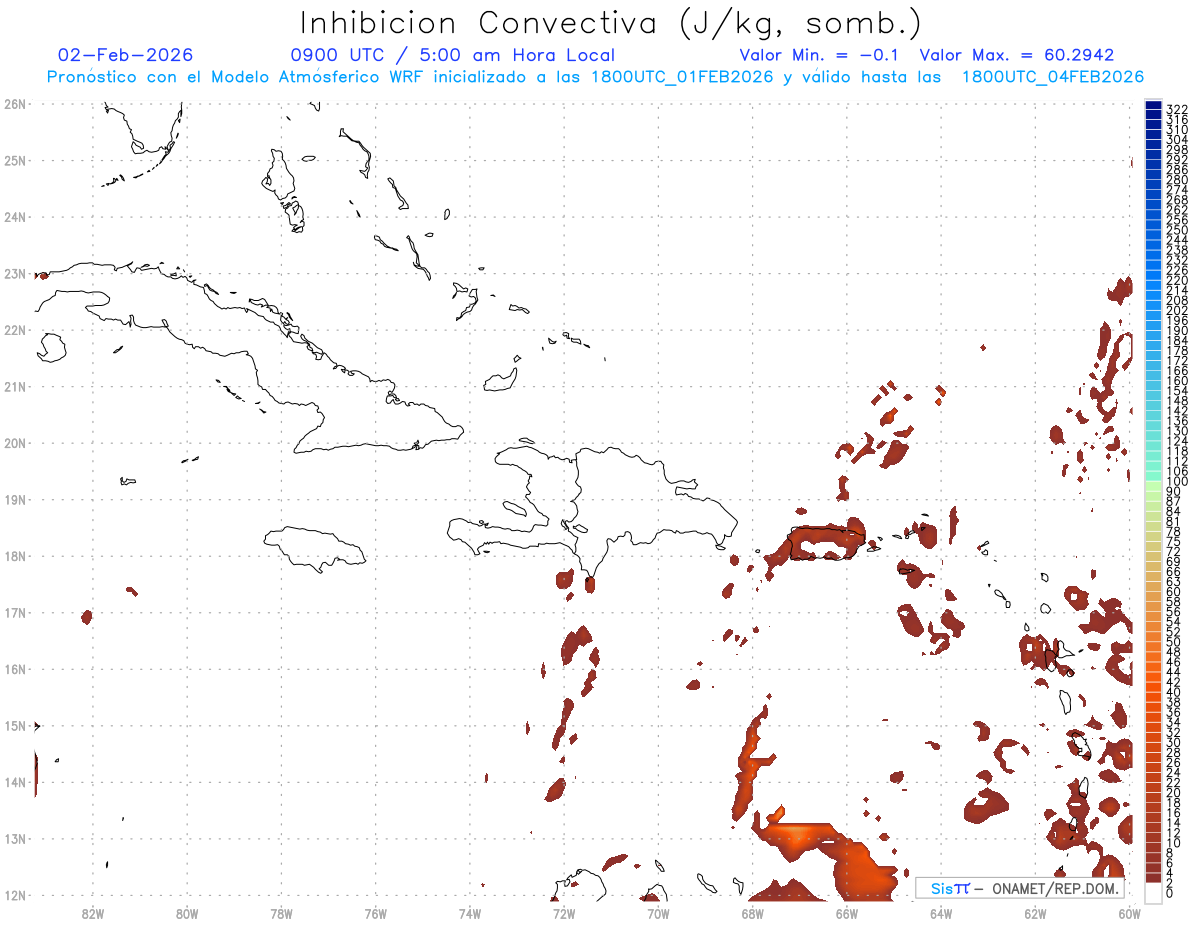Click the "62W" longitude label
The width and height of the screenshot is (1200, 927).
click(1035, 912)
